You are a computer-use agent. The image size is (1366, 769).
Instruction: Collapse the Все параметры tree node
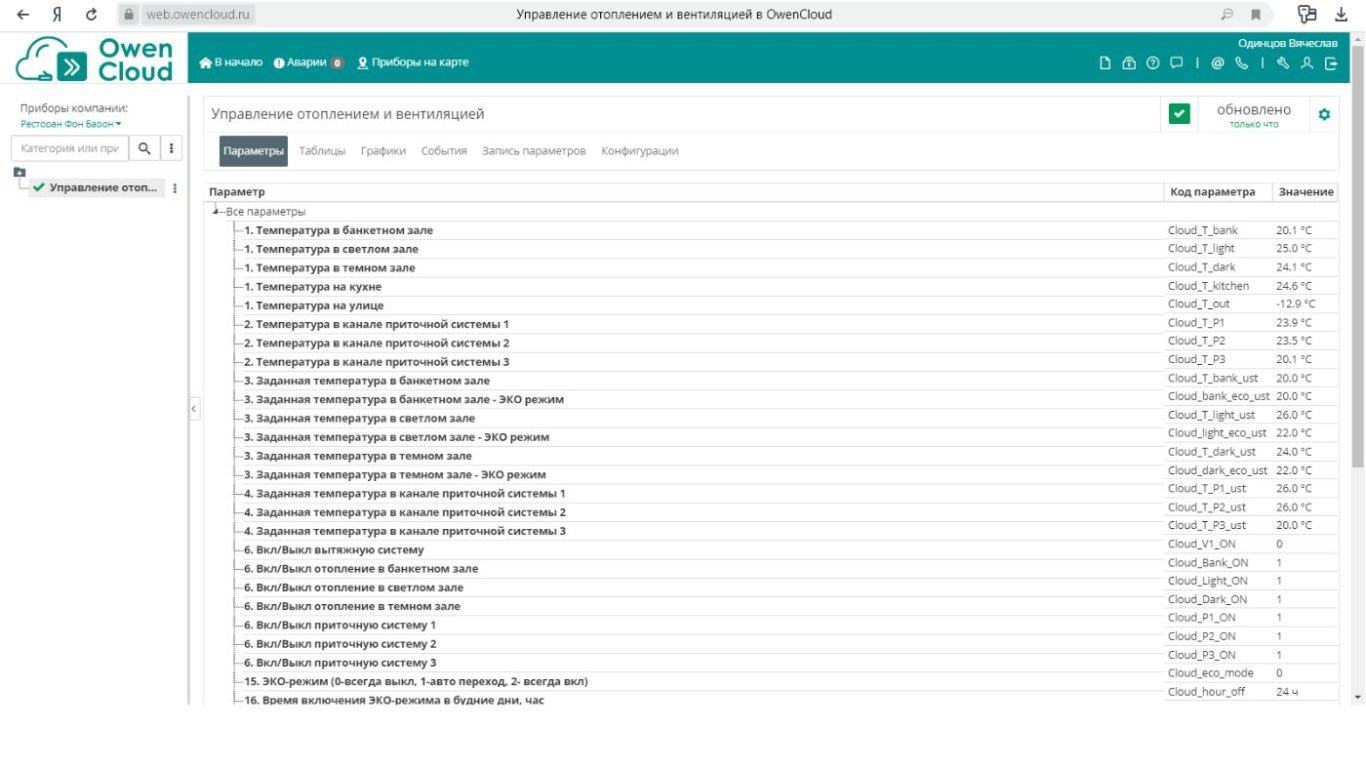[x=216, y=212]
